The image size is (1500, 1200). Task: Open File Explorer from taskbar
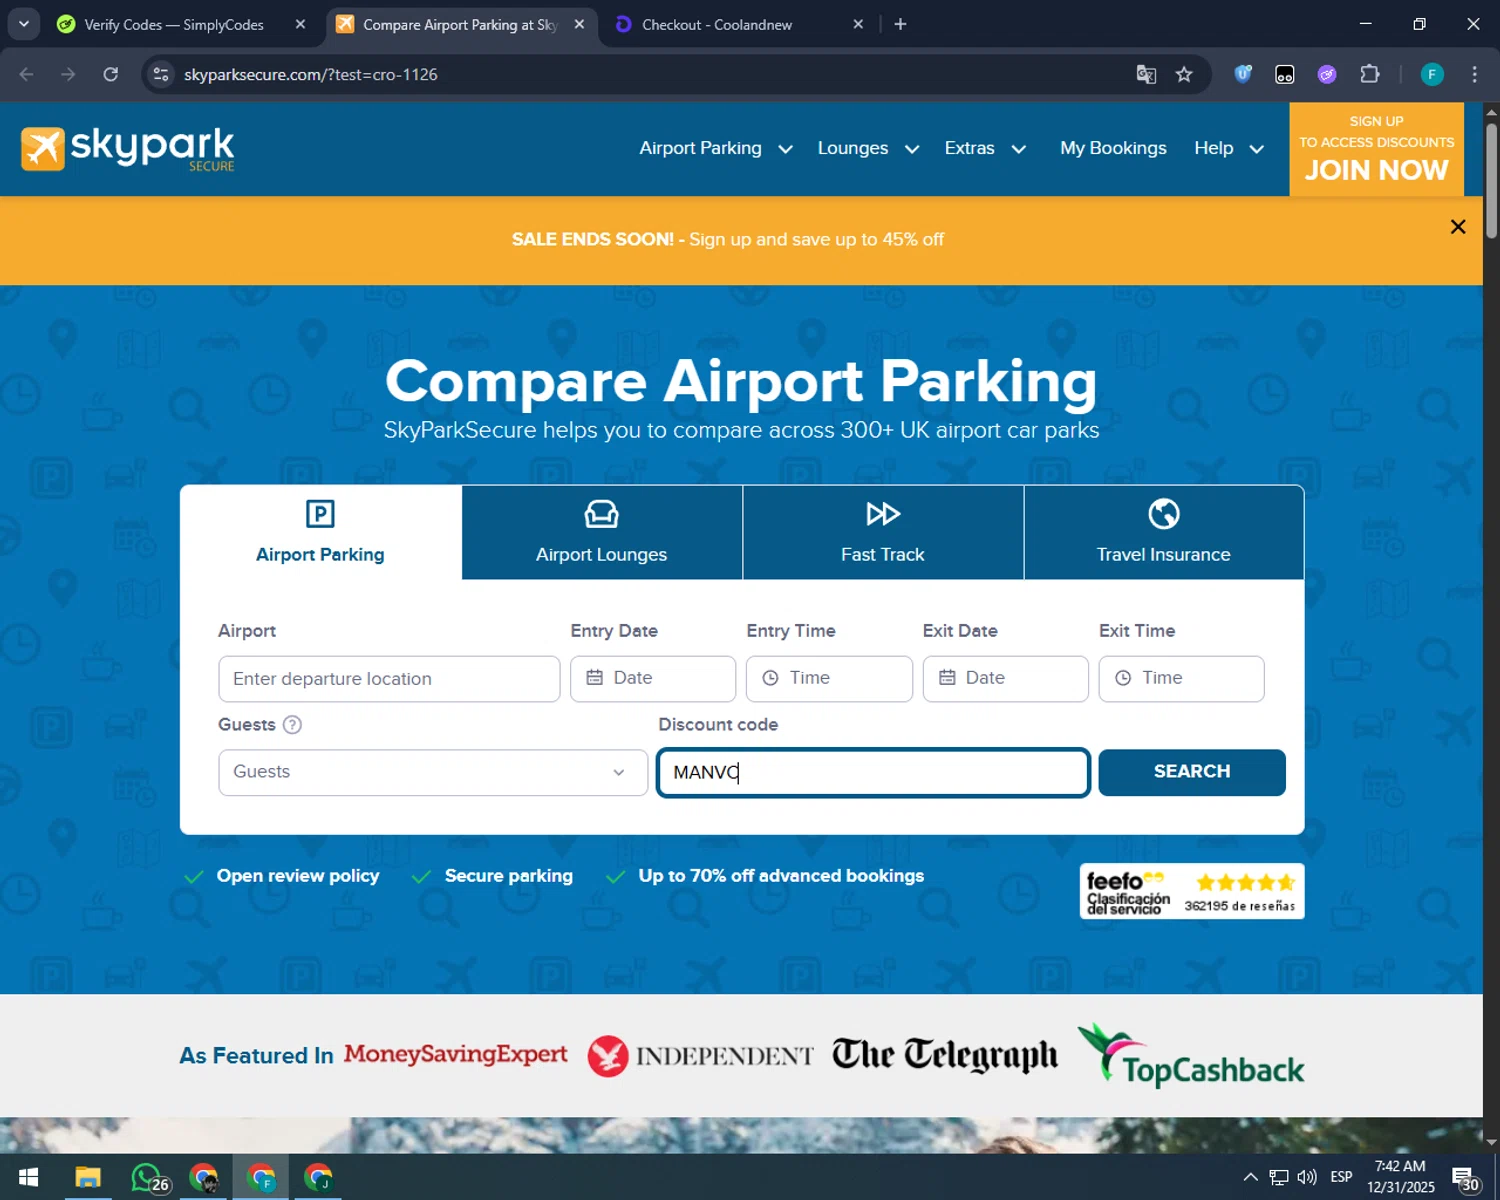tap(88, 1177)
